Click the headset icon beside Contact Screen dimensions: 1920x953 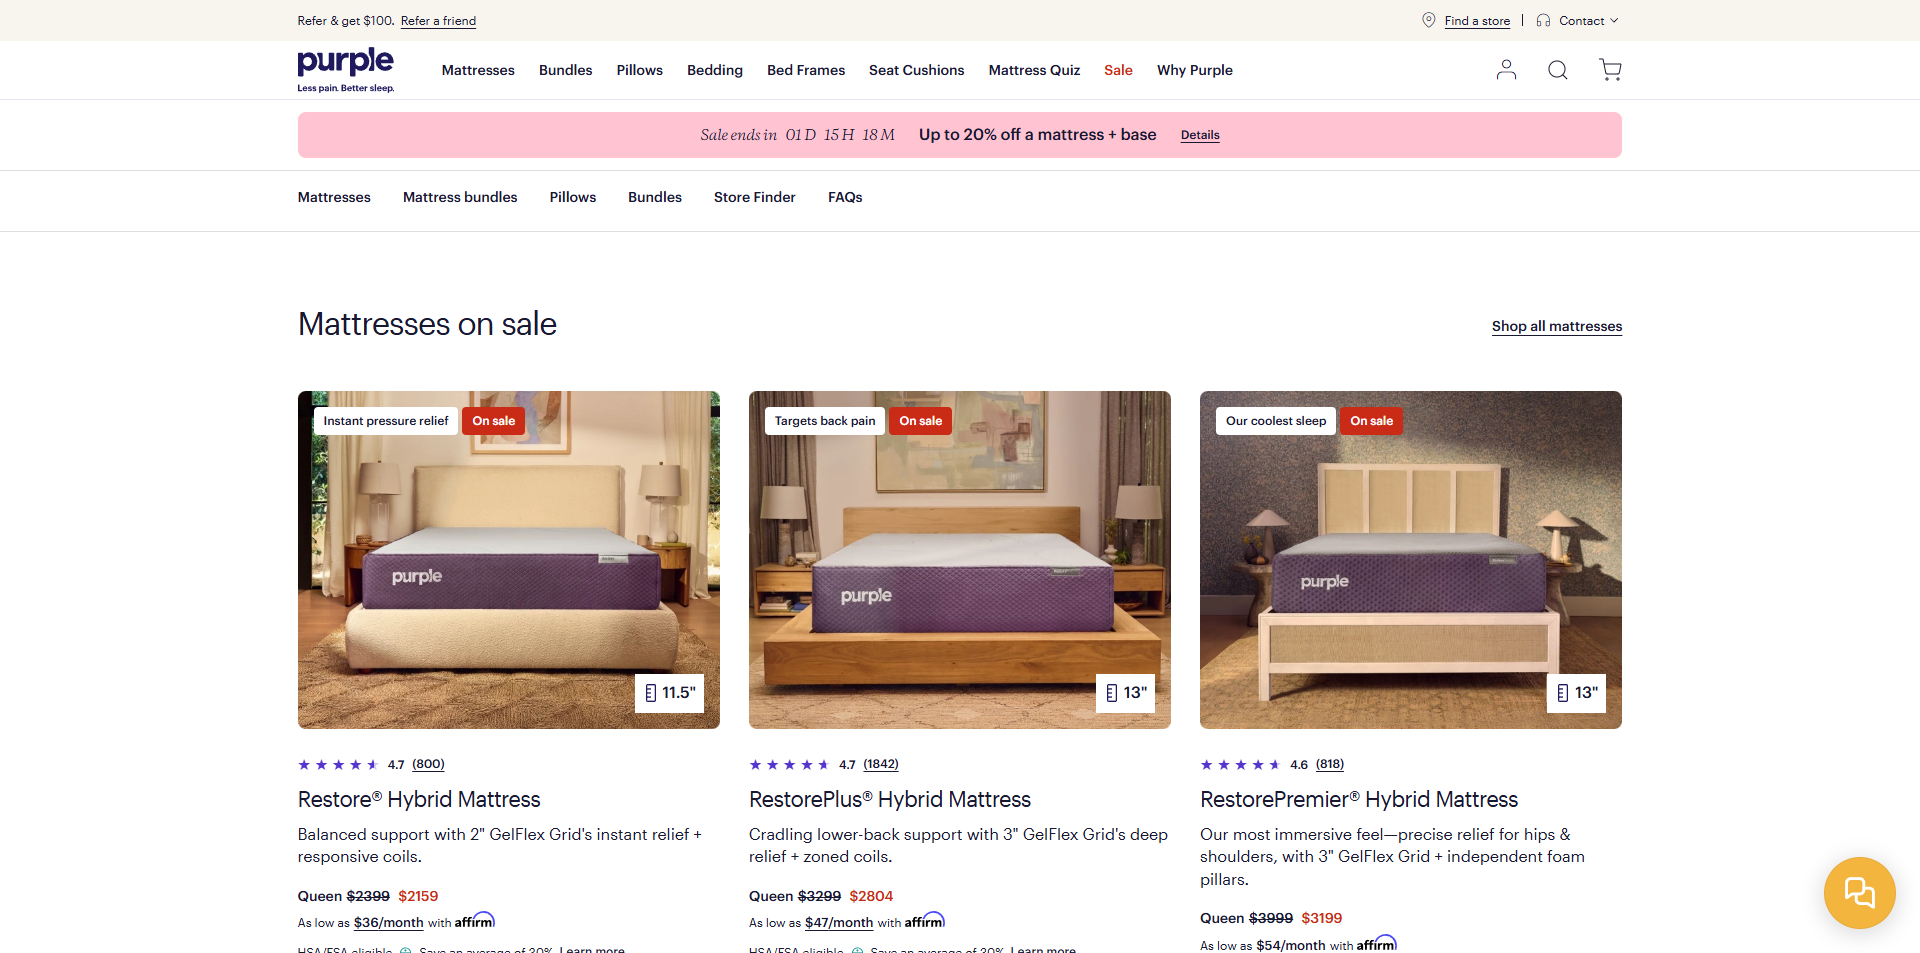tap(1543, 20)
